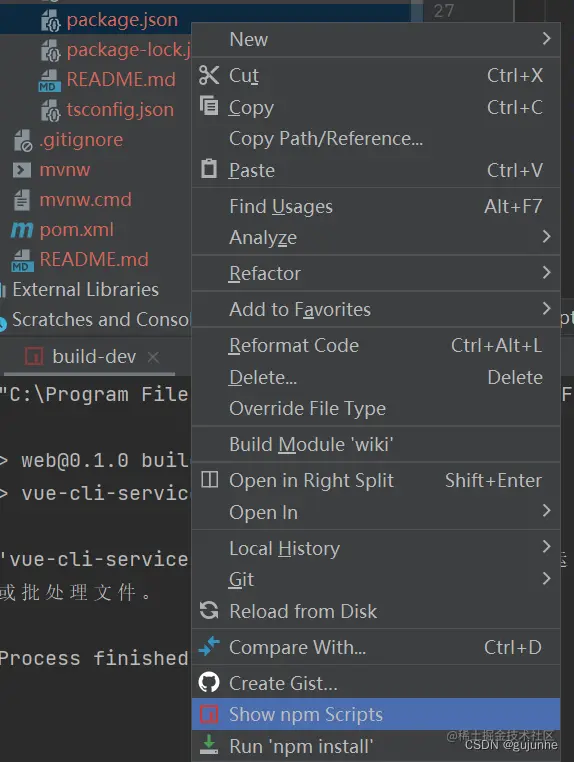This screenshot has height=762, width=574.
Task: Click the npm icon on build-dev tab
Action: click(34, 356)
